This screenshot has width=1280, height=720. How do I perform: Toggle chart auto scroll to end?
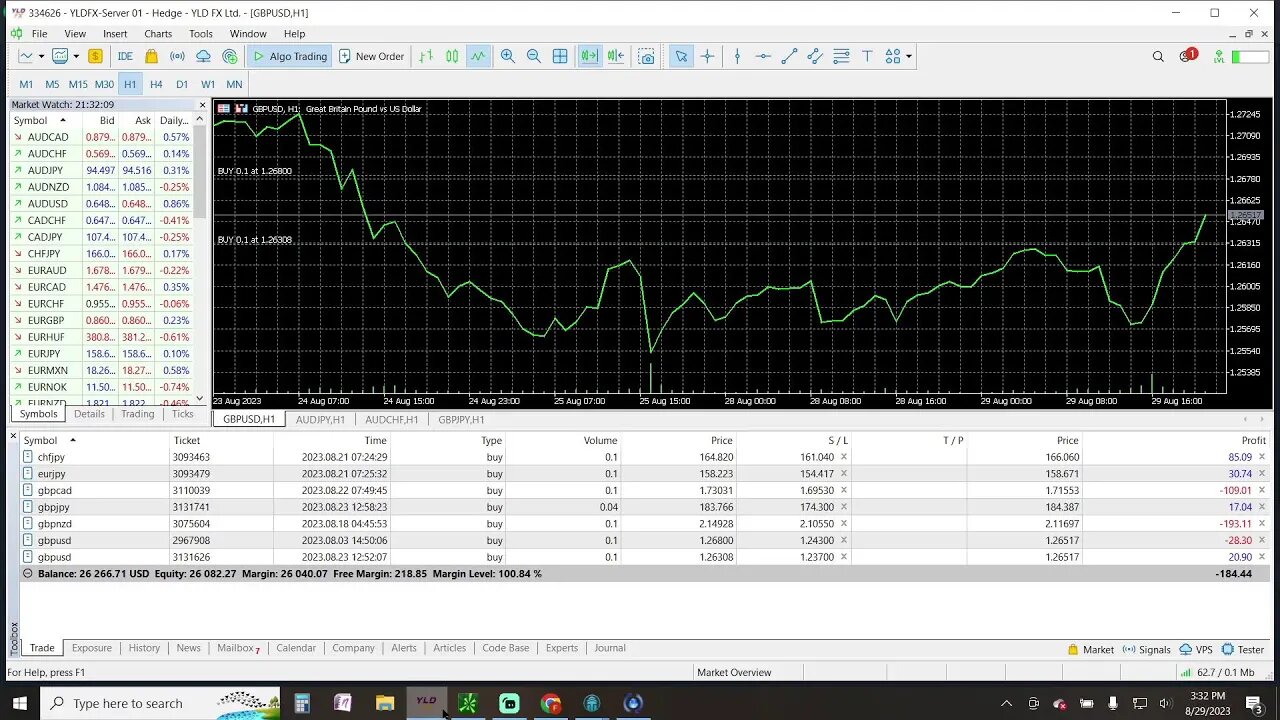589,57
